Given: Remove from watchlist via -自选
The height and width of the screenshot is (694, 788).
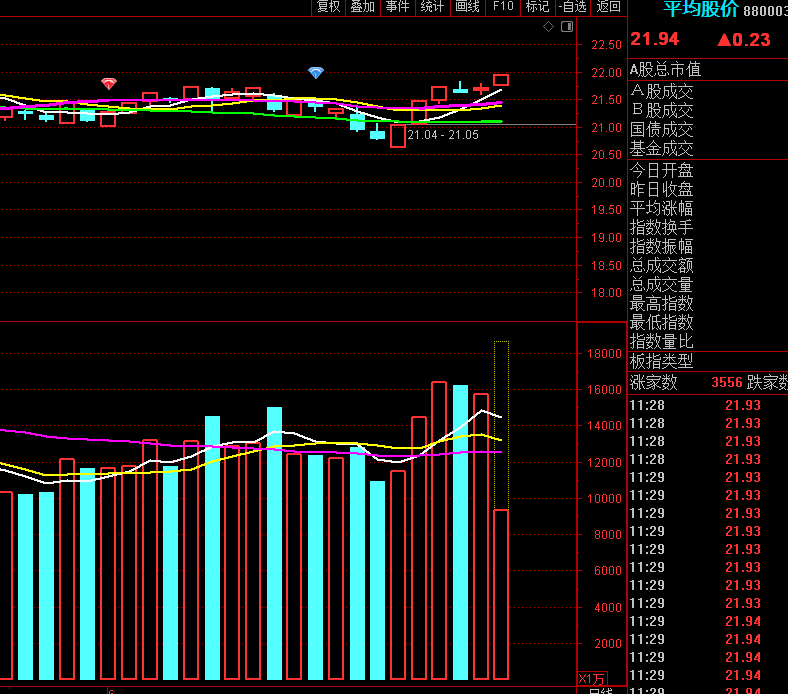Looking at the screenshot, I should (573, 7).
